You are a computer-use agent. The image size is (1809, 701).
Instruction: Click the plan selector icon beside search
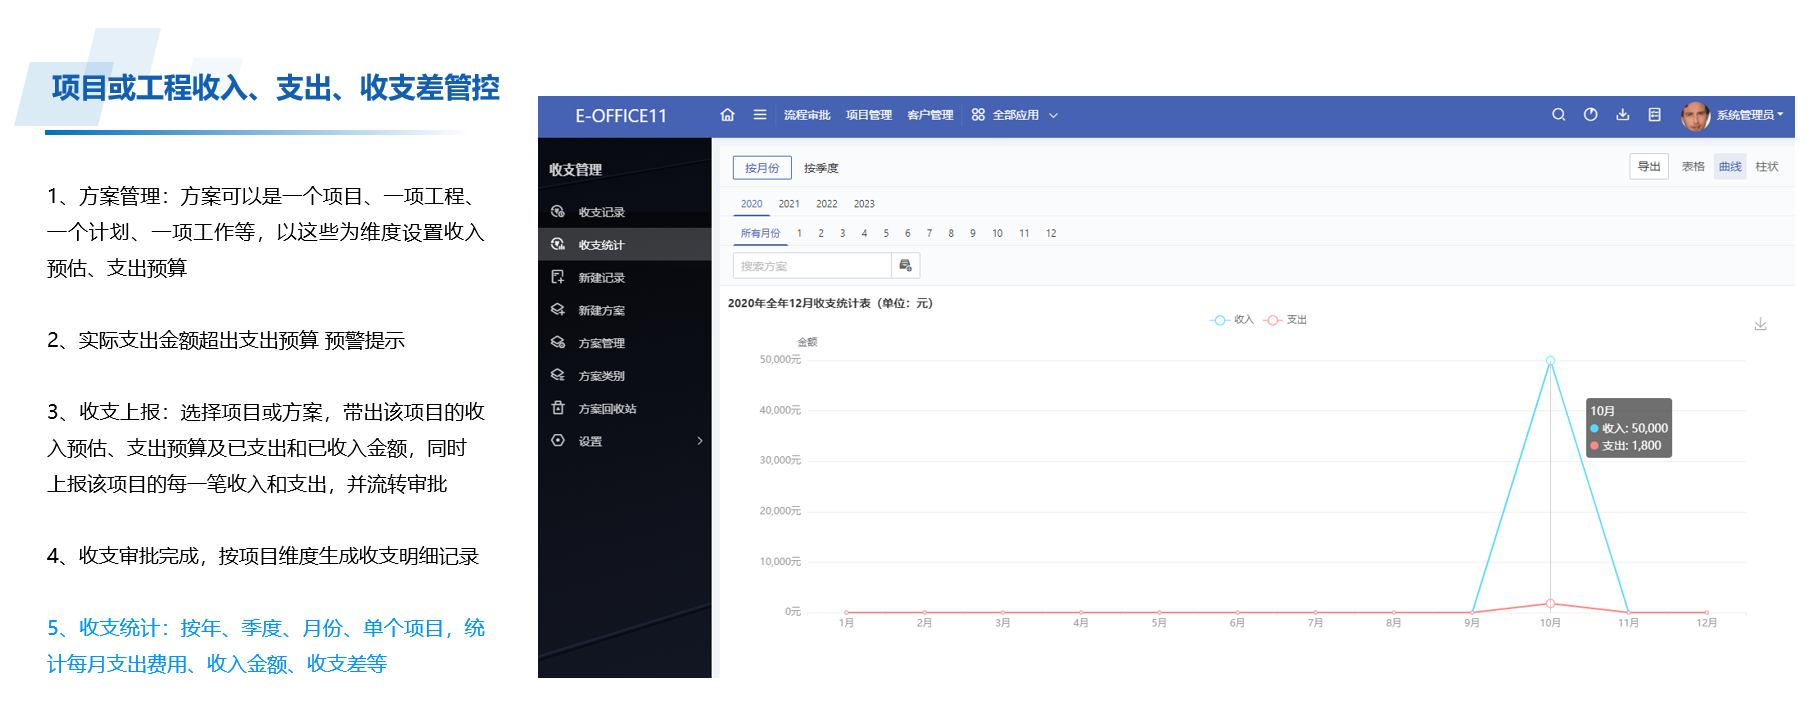[x=905, y=265]
